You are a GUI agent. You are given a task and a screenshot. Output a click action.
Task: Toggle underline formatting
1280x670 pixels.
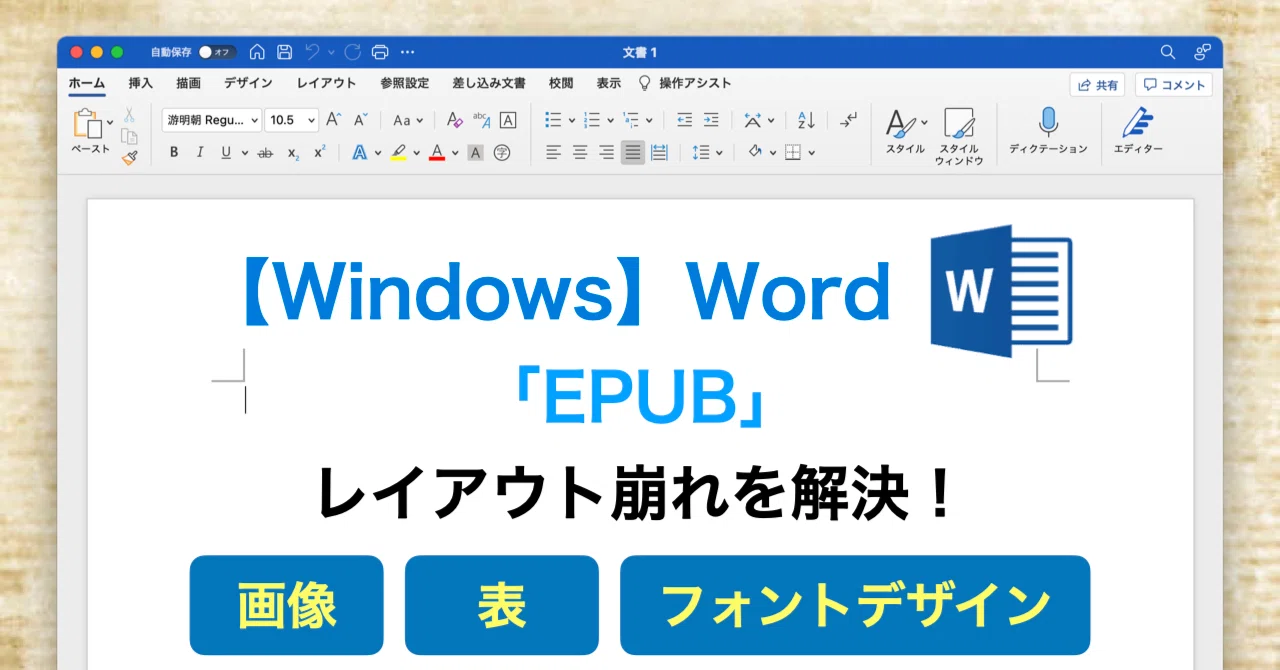pos(226,152)
